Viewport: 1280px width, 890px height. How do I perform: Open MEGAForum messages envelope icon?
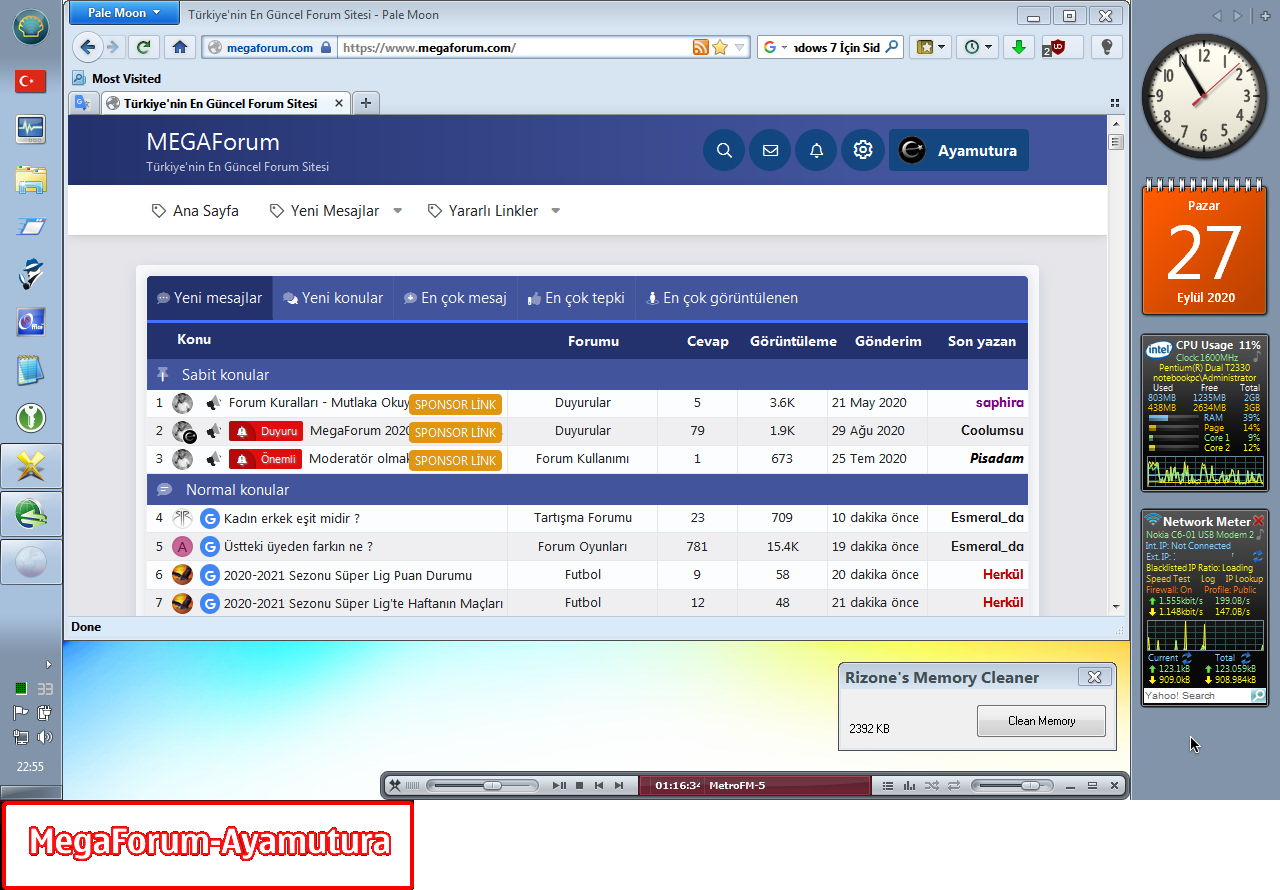pos(770,150)
